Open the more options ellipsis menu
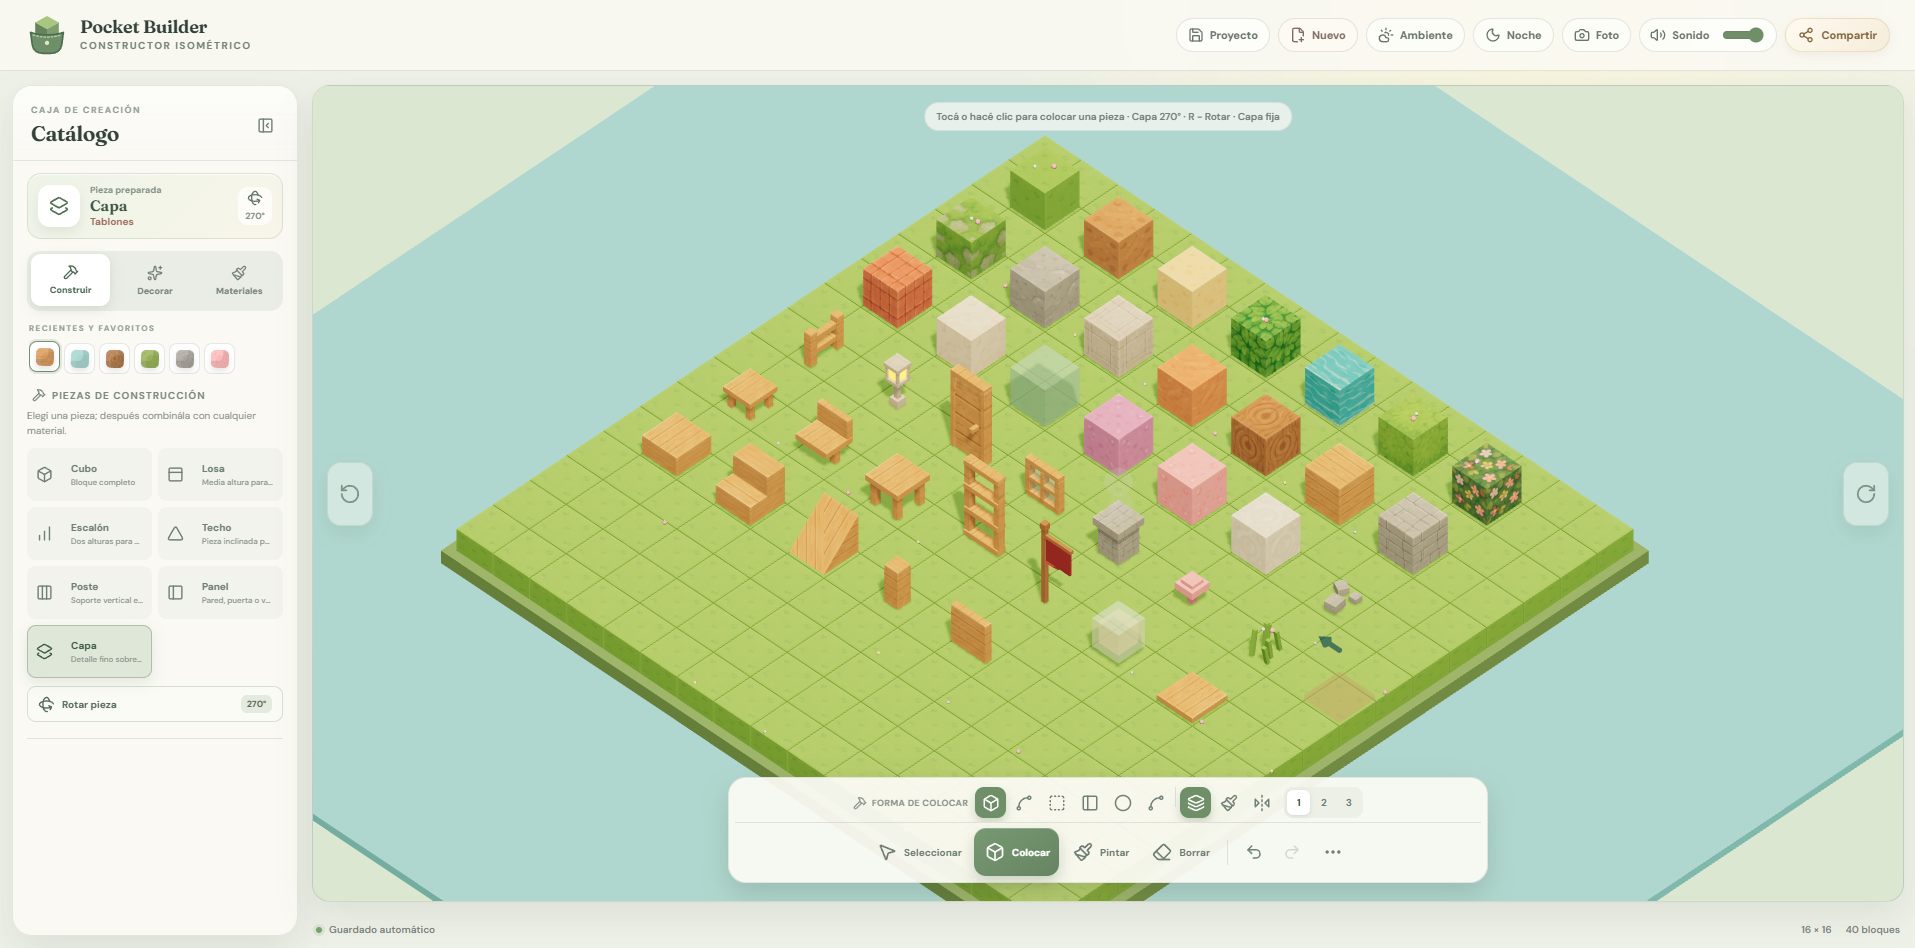 point(1333,852)
